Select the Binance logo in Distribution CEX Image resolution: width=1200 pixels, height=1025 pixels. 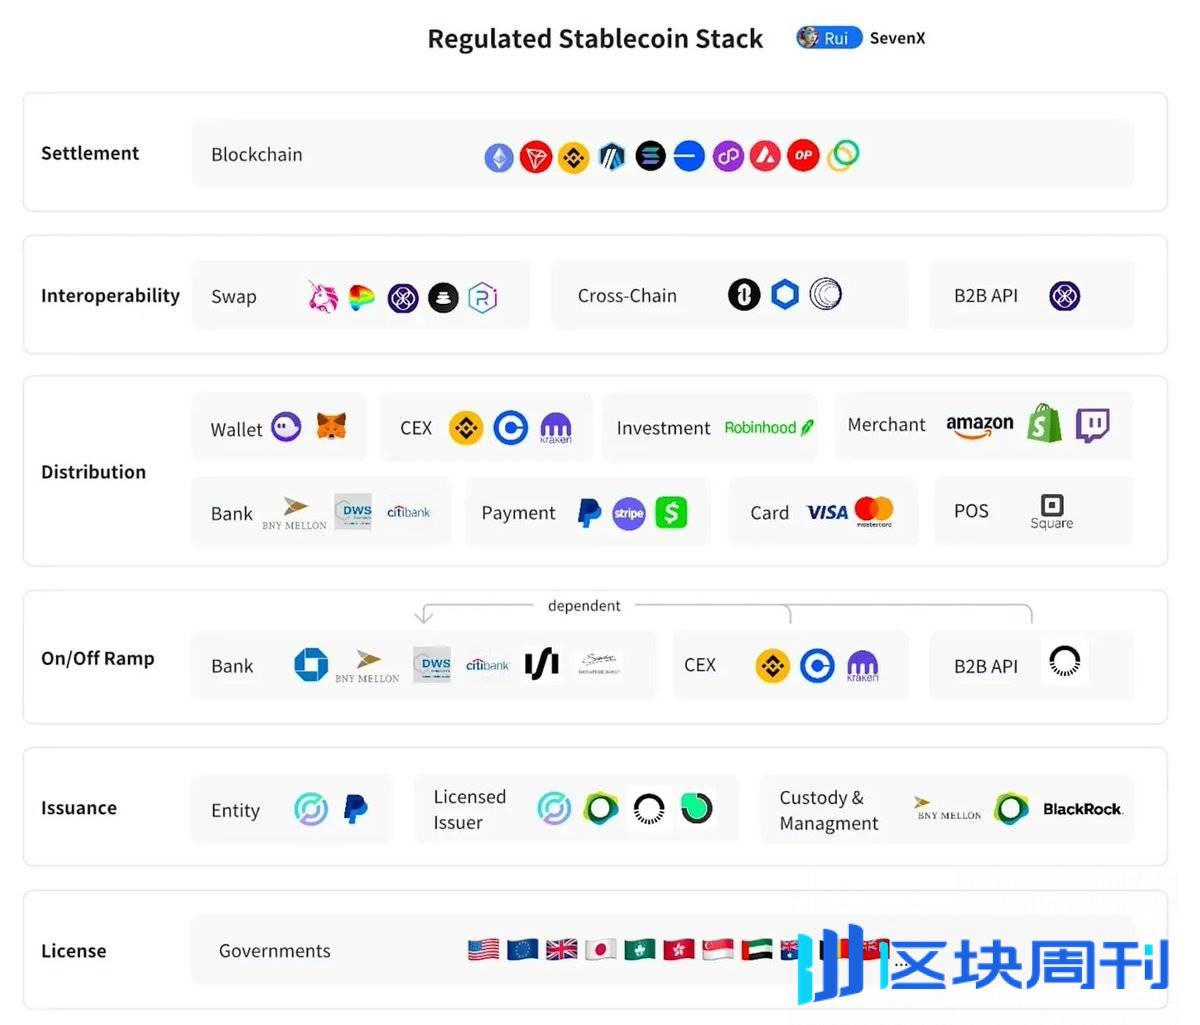tap(466, 428)
